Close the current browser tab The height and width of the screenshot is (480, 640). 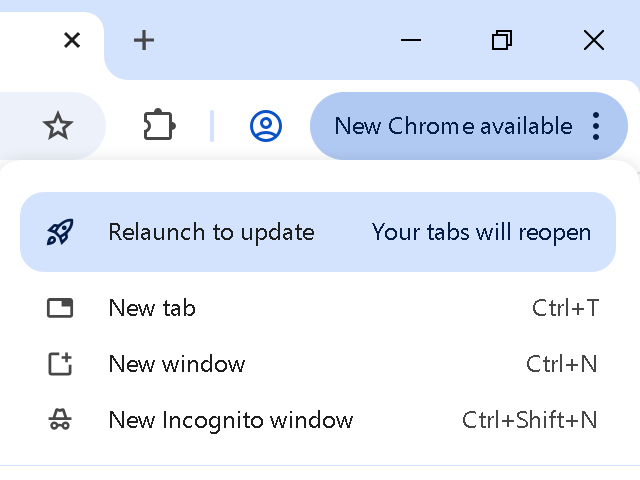coord(72,40)
